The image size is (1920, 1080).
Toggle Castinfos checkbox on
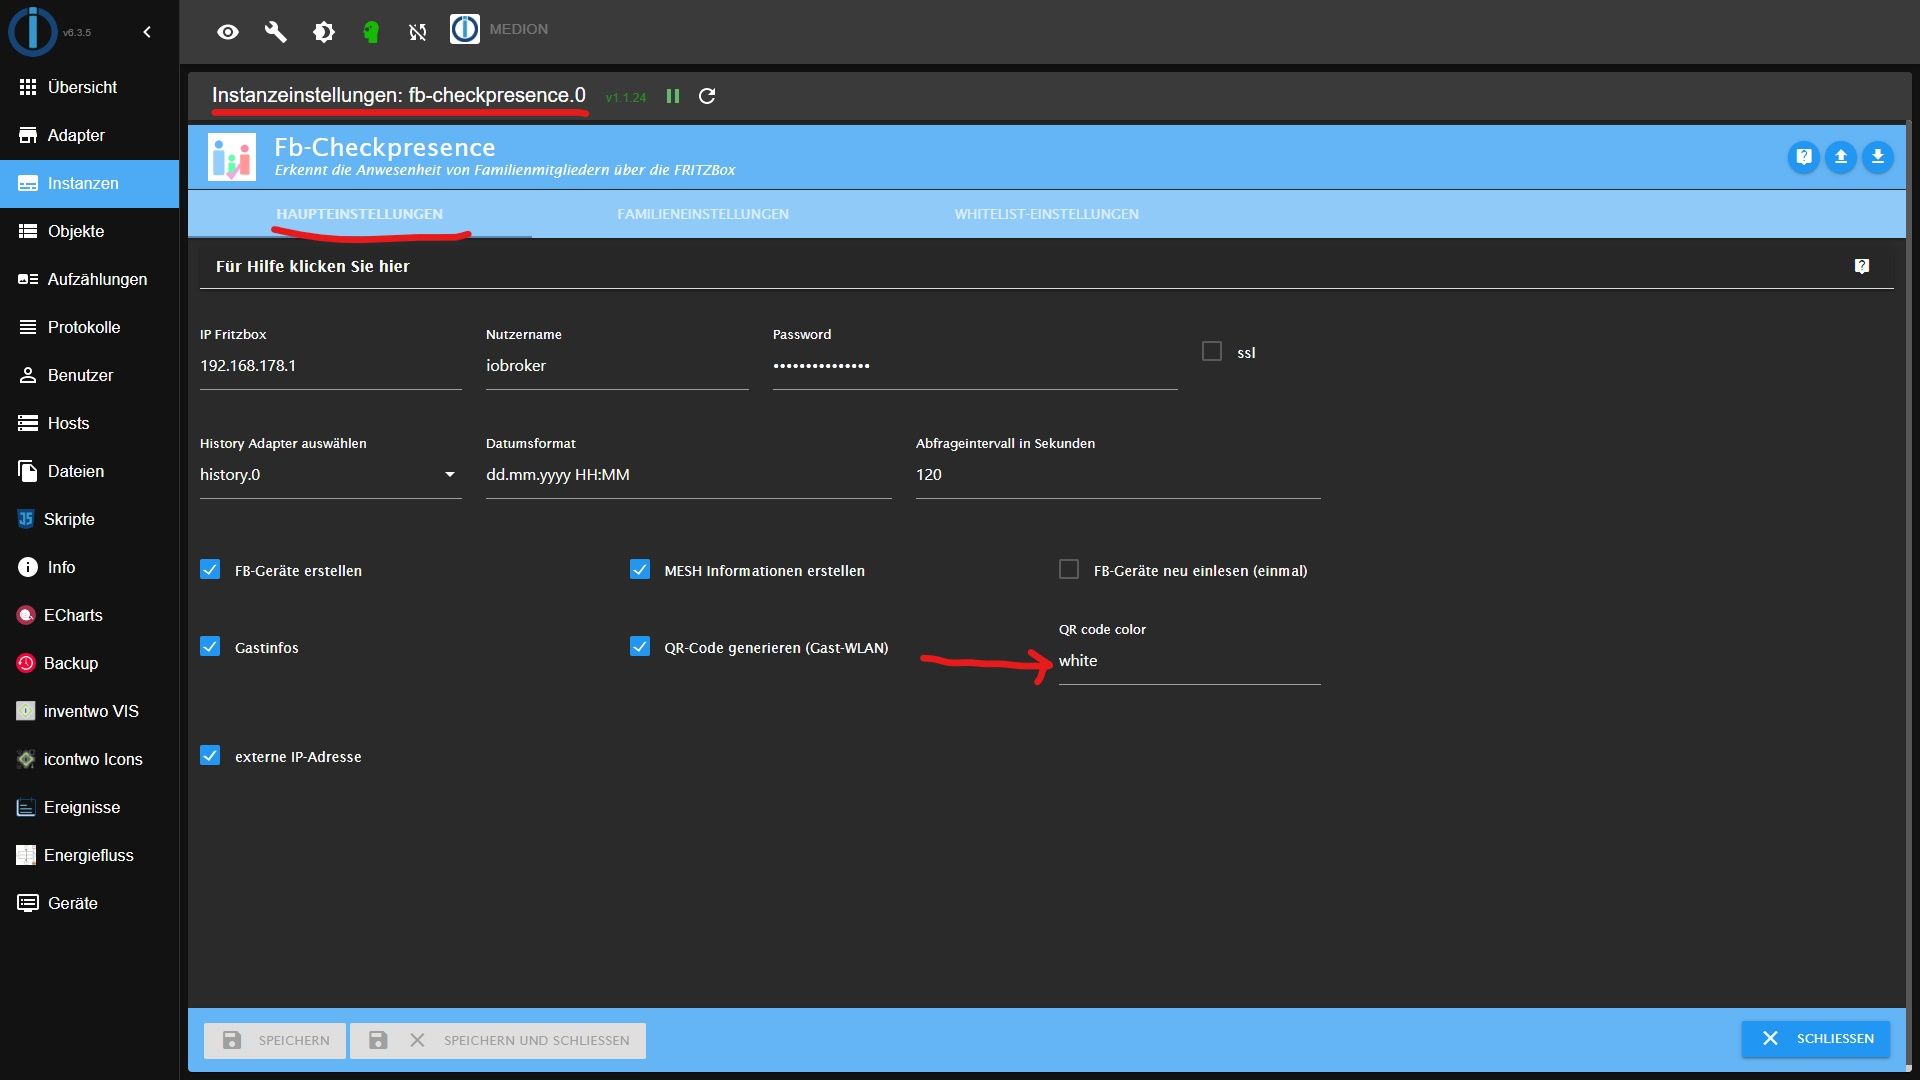click(210, 646)
